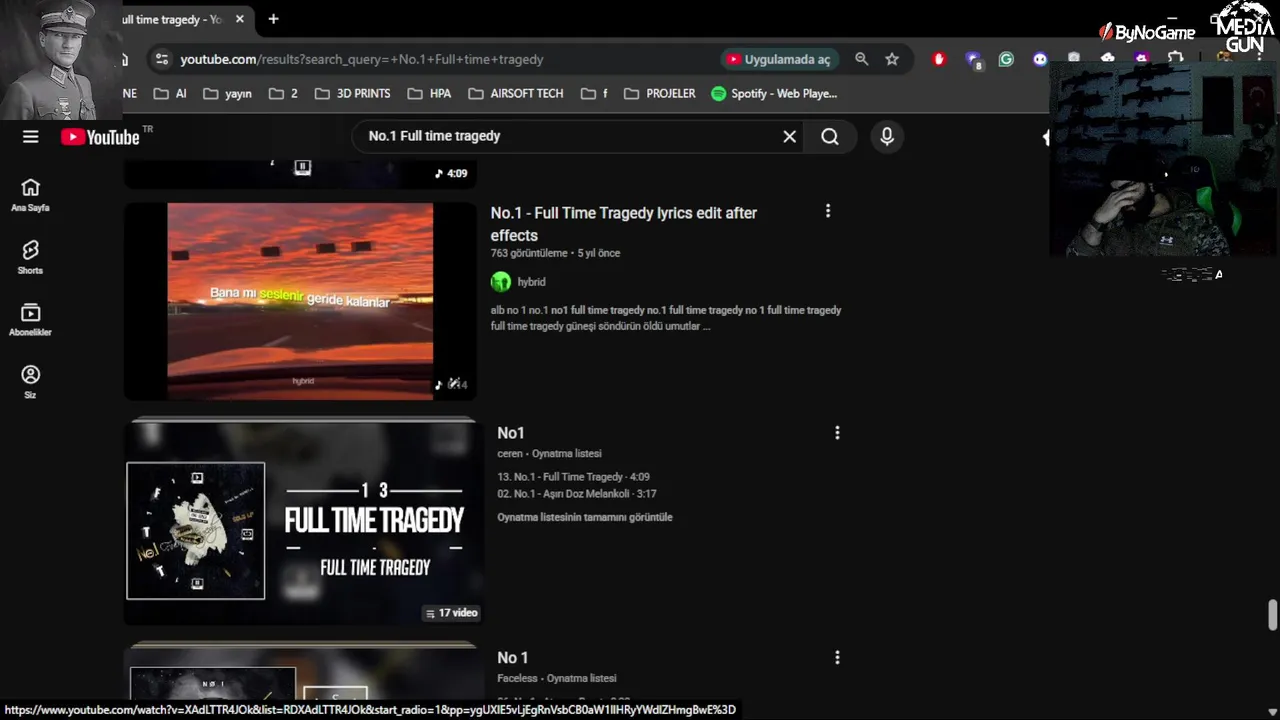Viewport: 1280px width, 720px height.
Task: Open Shorts in the sidebar
Action: pos(30,257)
